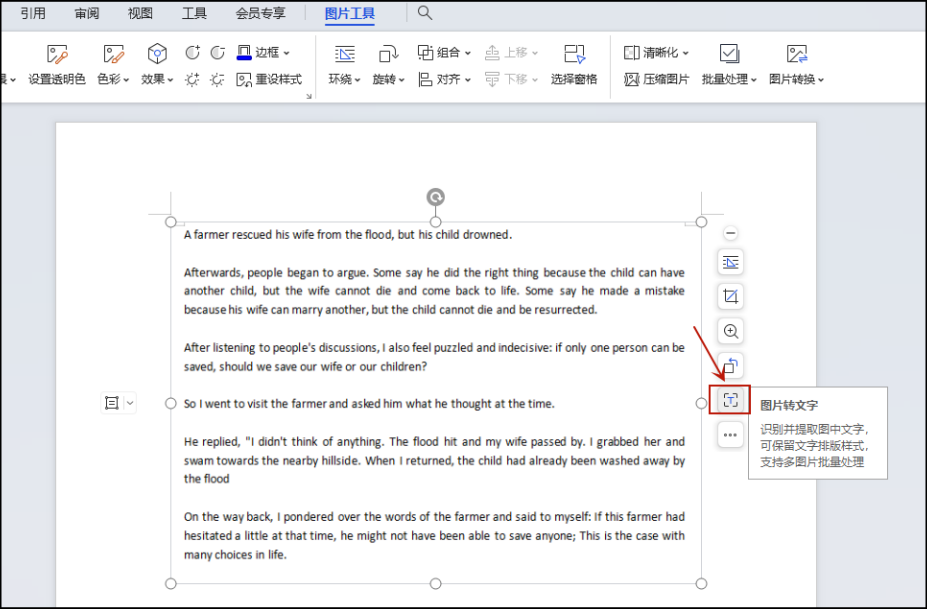The height and width of the screenshot is (609, 927).
Task: Expand the 边框 border dropdown
Action: (265, 52)
